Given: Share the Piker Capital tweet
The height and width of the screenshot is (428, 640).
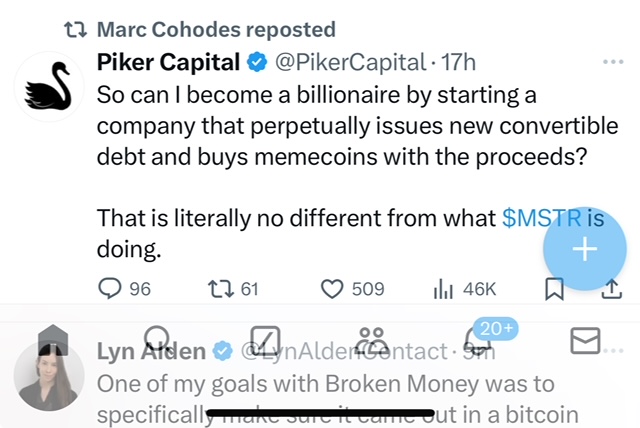Looking at the screenshot, I should pos(610,289).
